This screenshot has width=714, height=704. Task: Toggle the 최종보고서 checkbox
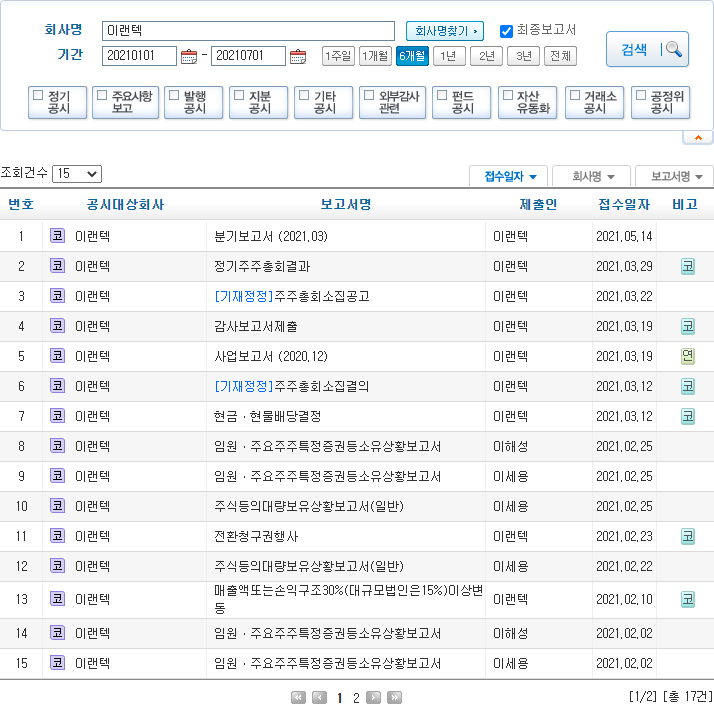point(506,31)
